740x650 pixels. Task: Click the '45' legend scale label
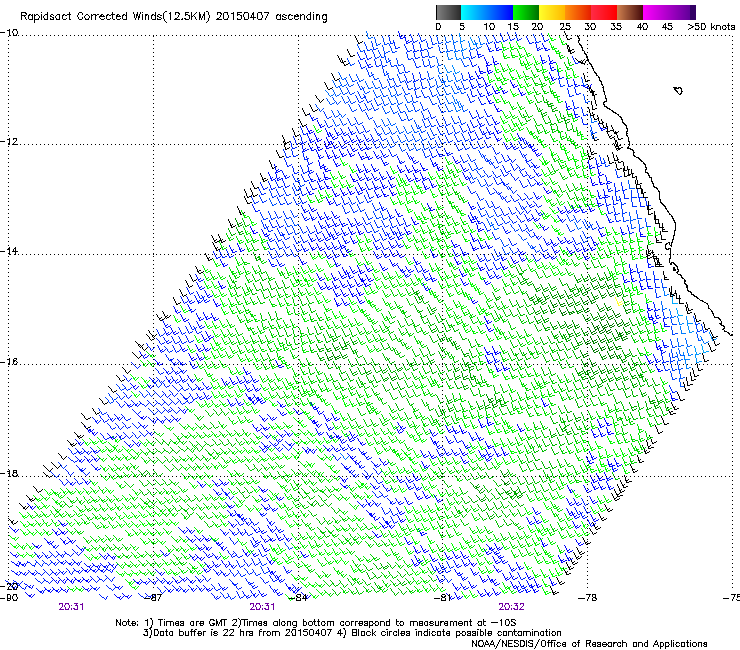pos(667,27)
